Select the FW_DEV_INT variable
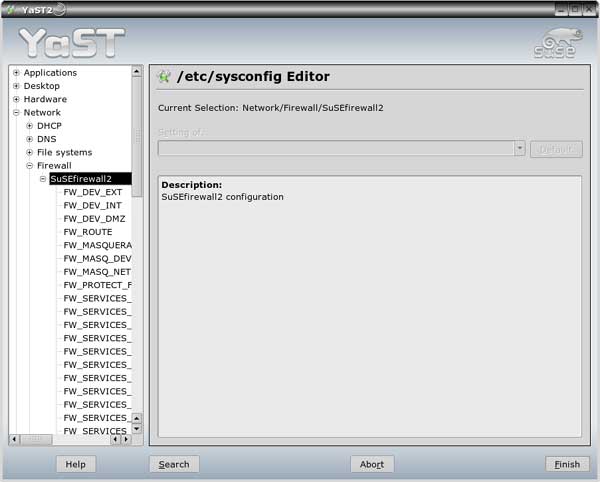The height and width of the screenshot is (482, 600). (92, 205)
